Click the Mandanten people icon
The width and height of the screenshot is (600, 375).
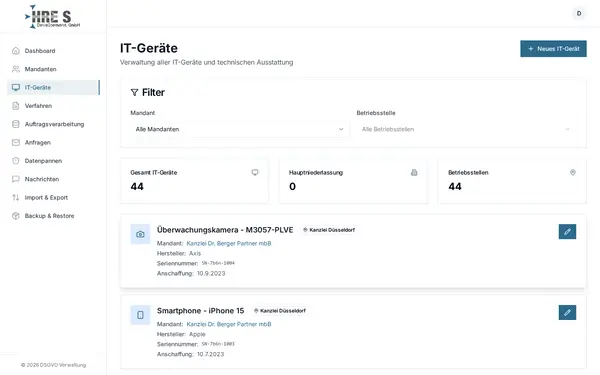pyautogui.click(x=16, y=69)
